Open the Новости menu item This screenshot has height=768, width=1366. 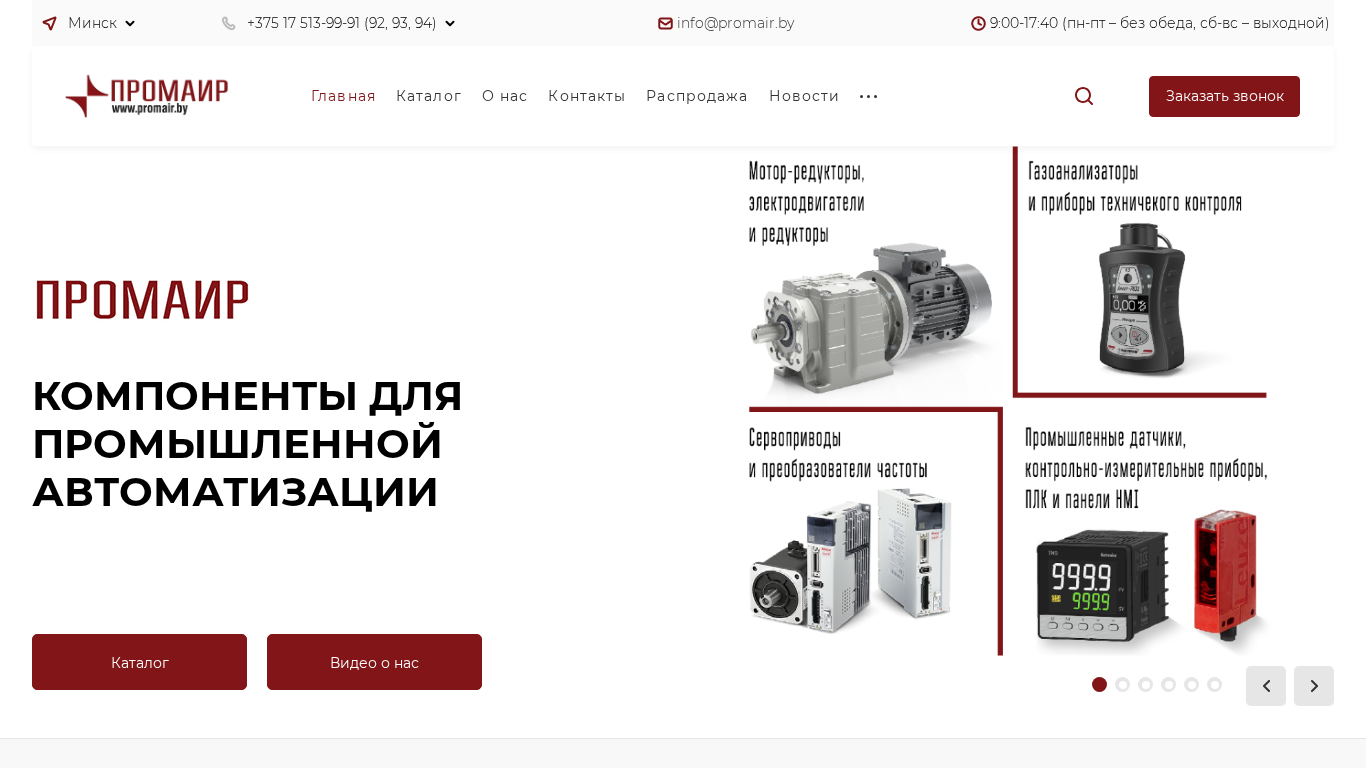804,96
